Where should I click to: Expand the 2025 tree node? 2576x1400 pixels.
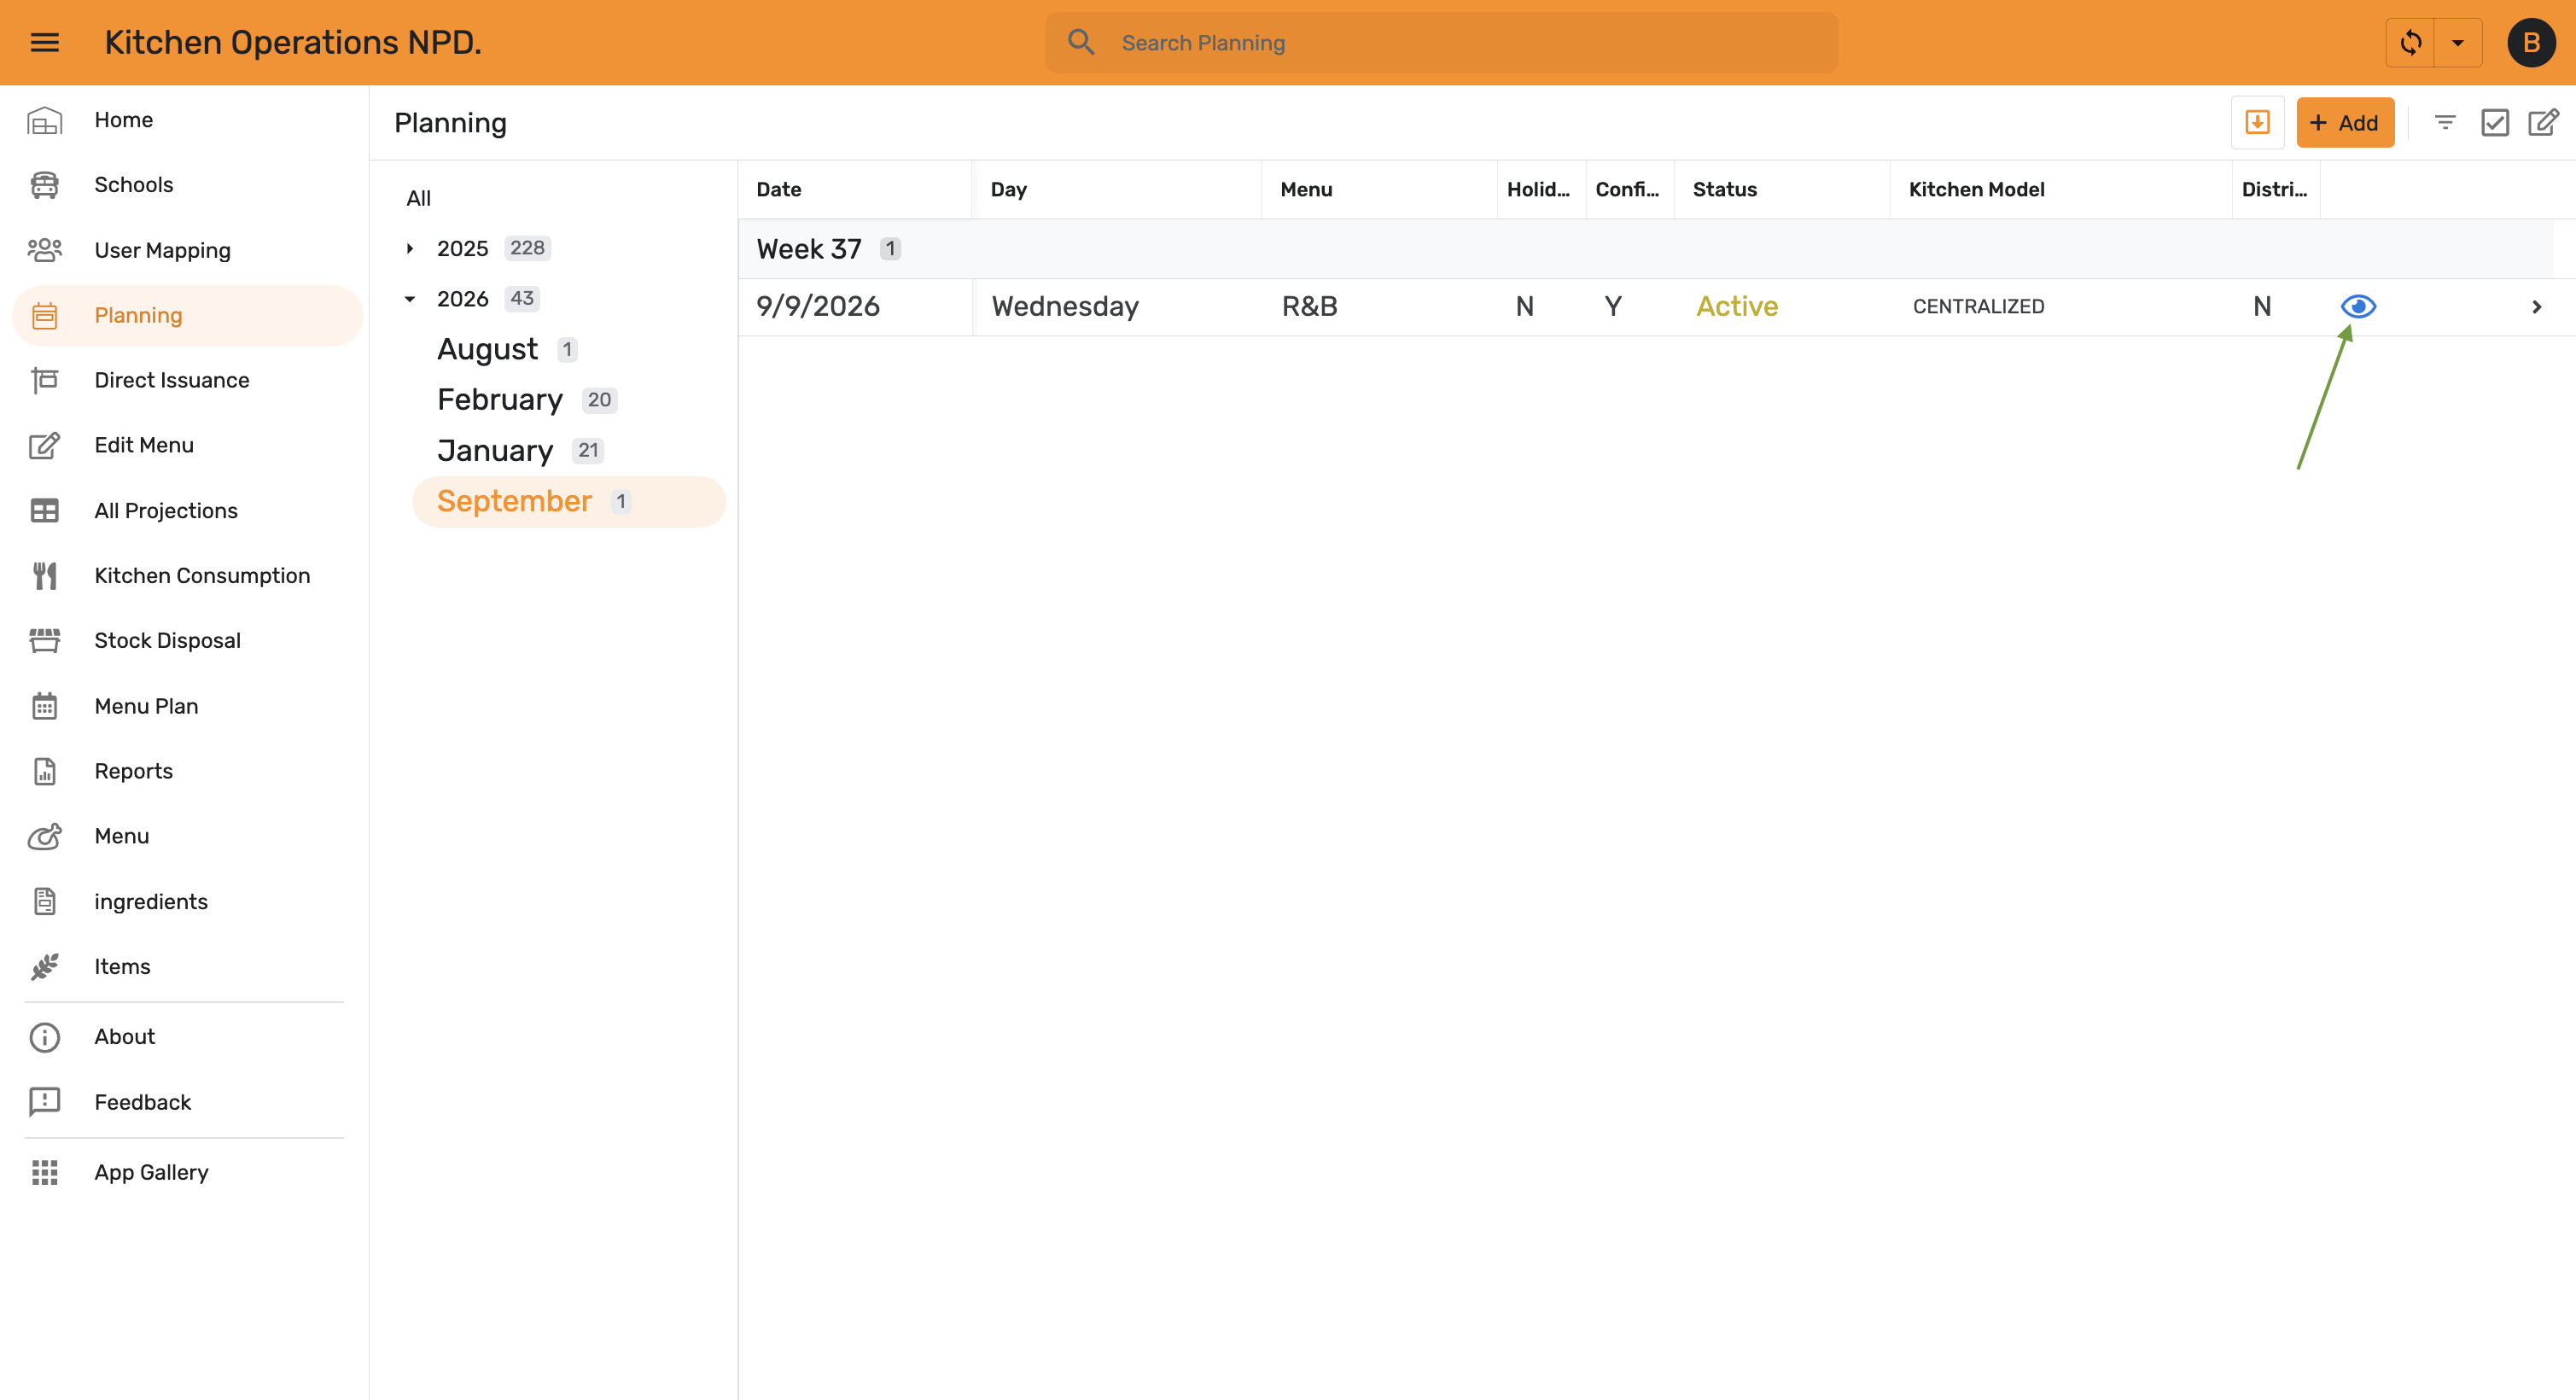pos(410,248)
